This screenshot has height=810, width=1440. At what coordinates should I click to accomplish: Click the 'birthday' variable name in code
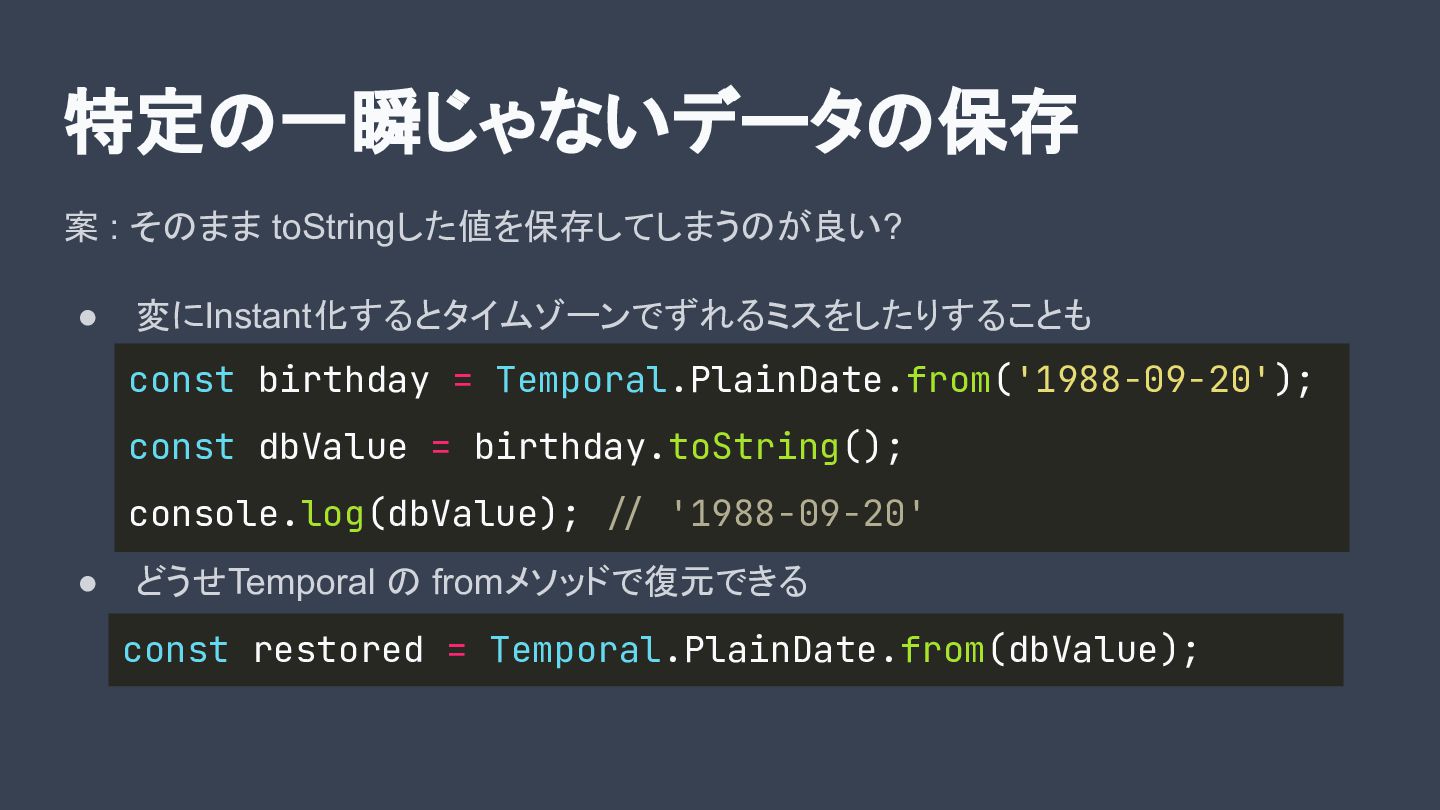tap(343, 380)
